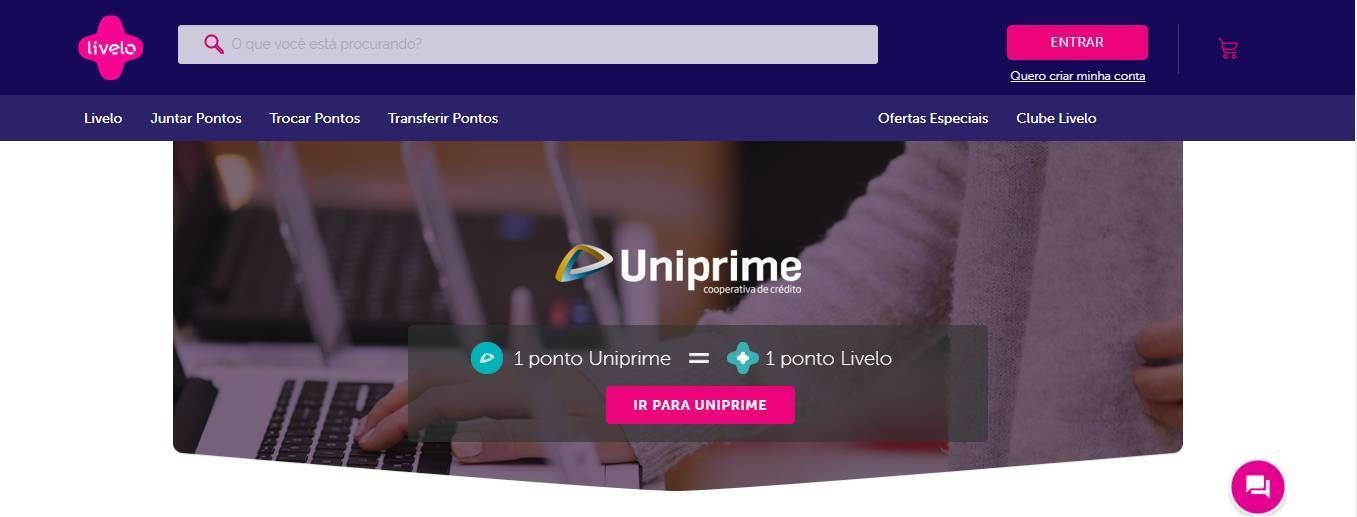
Task: Click the teal Uniprime point icon
Action: 487,358
